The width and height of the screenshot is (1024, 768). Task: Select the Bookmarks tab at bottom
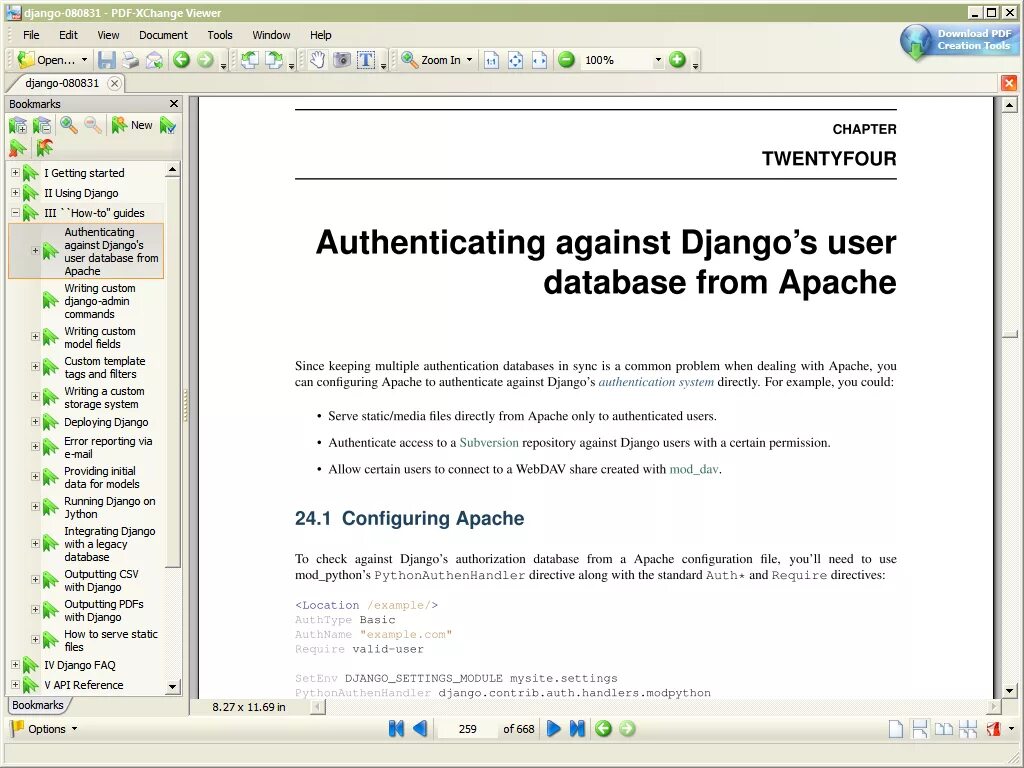click(38, 705)
